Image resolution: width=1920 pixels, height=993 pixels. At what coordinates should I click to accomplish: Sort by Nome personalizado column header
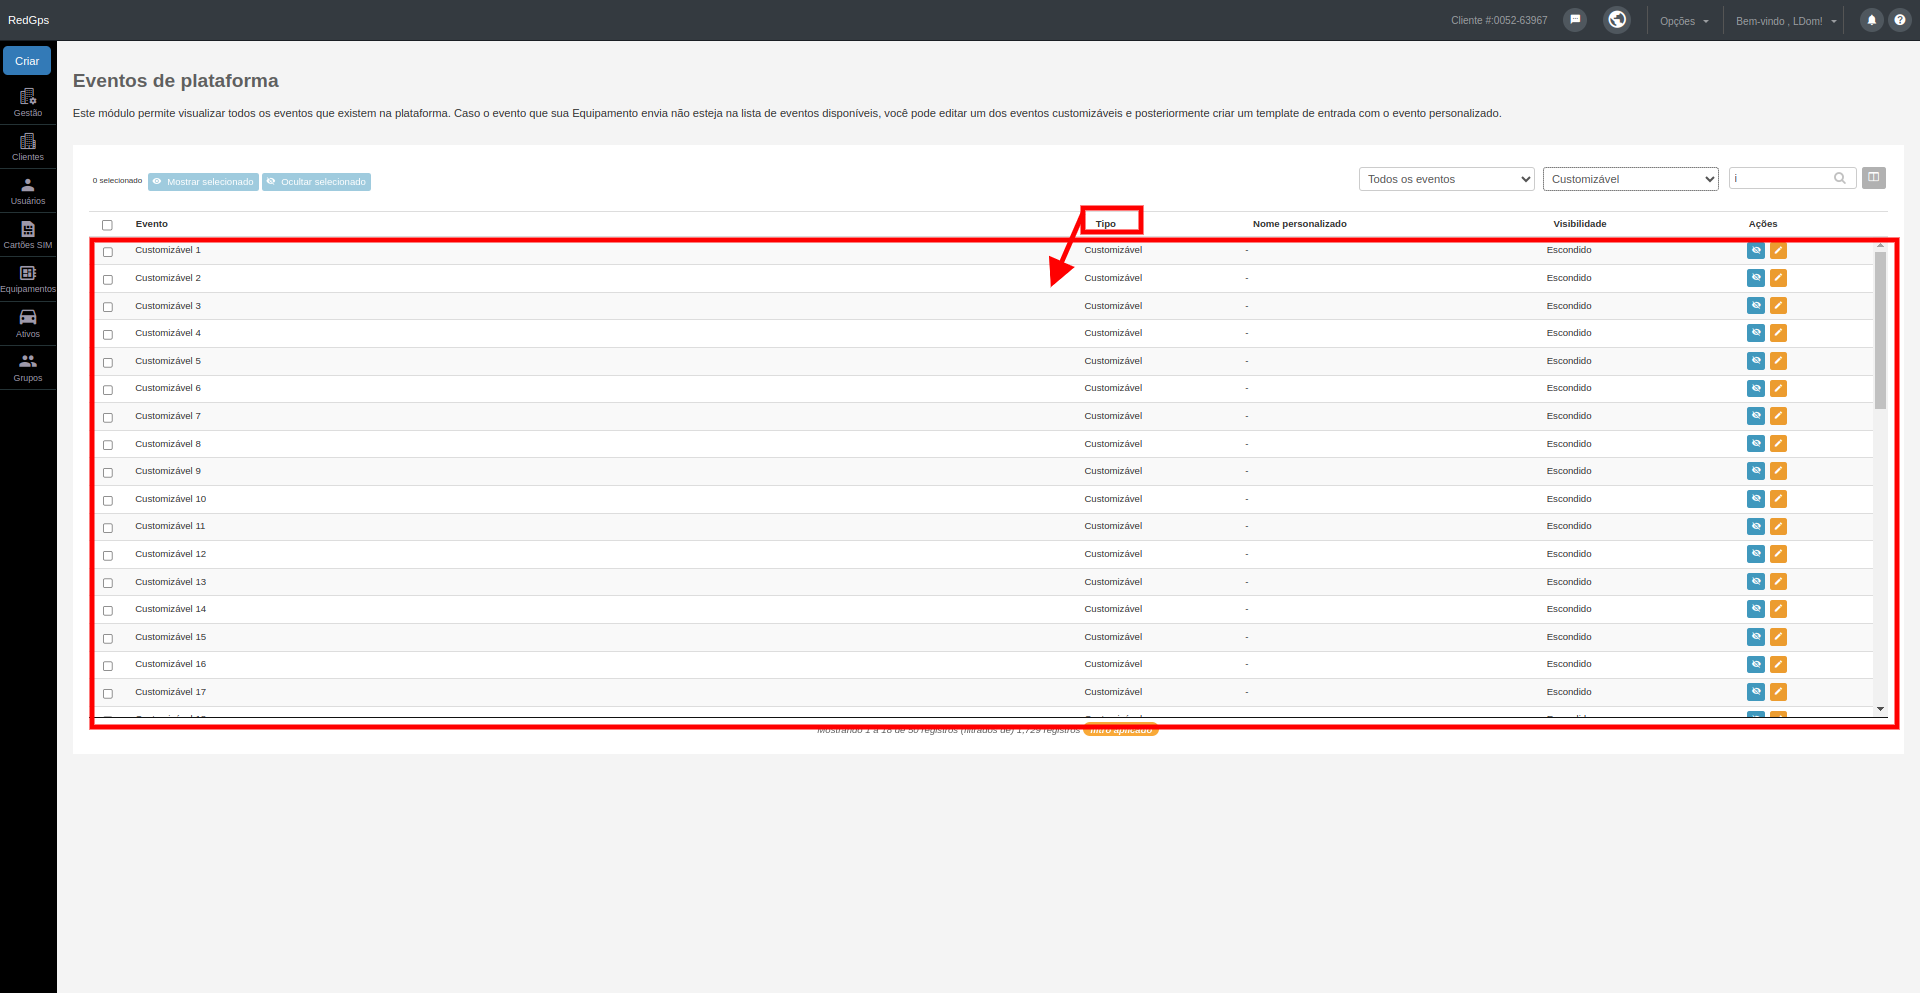1300,224
